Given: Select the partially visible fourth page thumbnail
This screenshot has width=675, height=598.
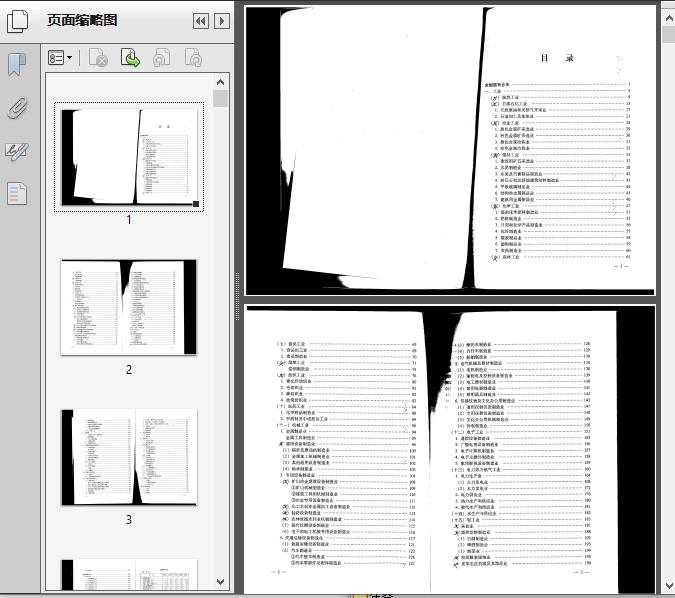Looking at the screenshot, I should pos(129,575).
